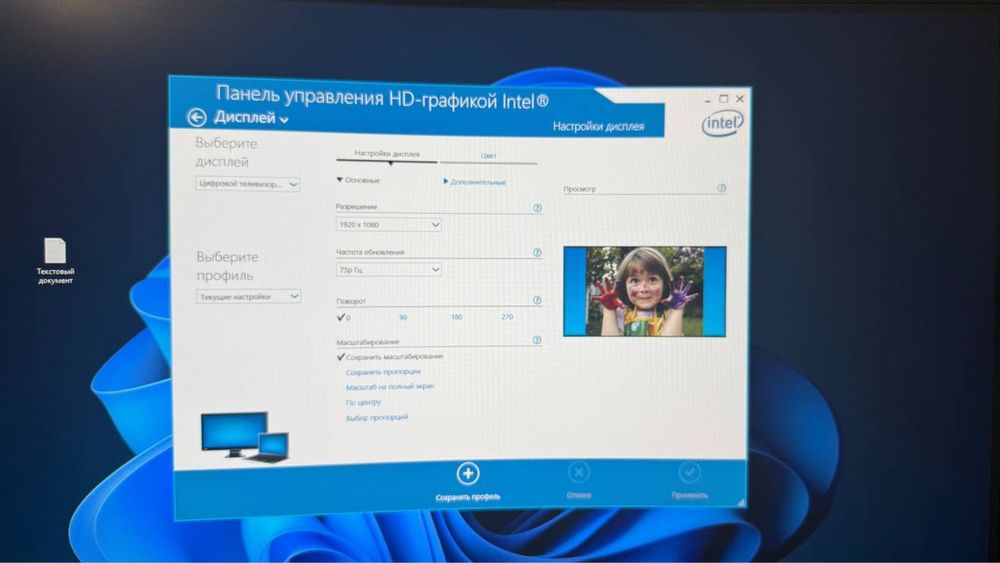This screenshot has width=1000, height=563.
Task: Maximize the Intel control panel window
Action: [723, 99]
